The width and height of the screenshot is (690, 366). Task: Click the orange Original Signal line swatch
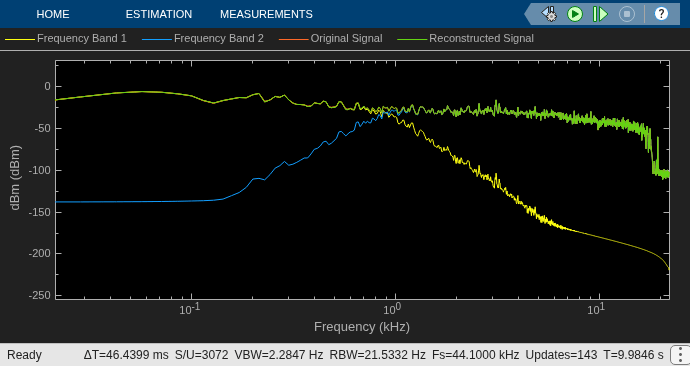coord(294,39)
